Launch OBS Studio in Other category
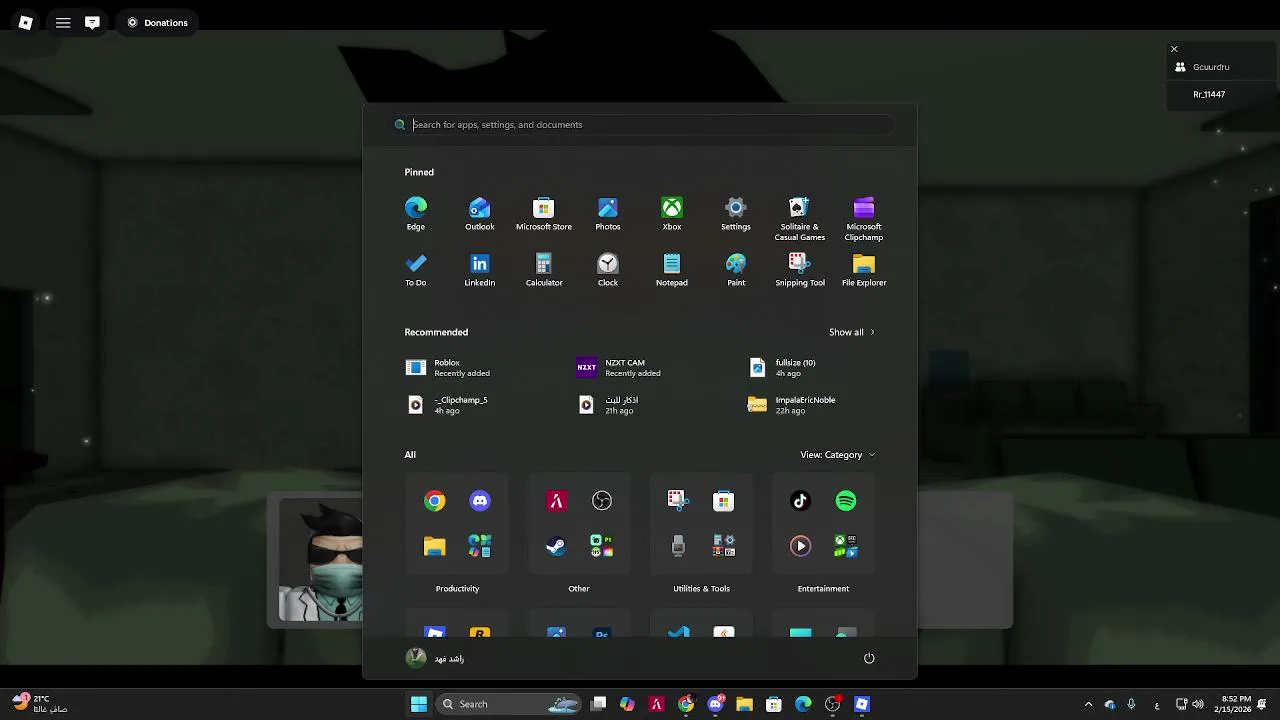 pyautogui.click(x=602, y=501)
